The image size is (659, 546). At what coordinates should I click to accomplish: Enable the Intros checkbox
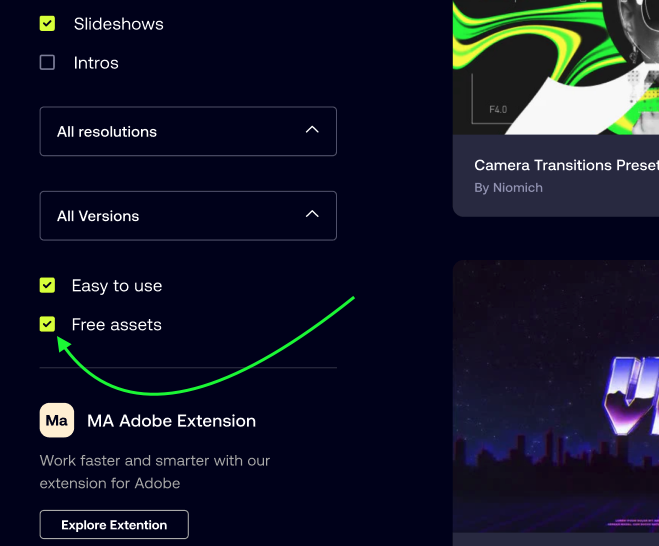[47, 62]
